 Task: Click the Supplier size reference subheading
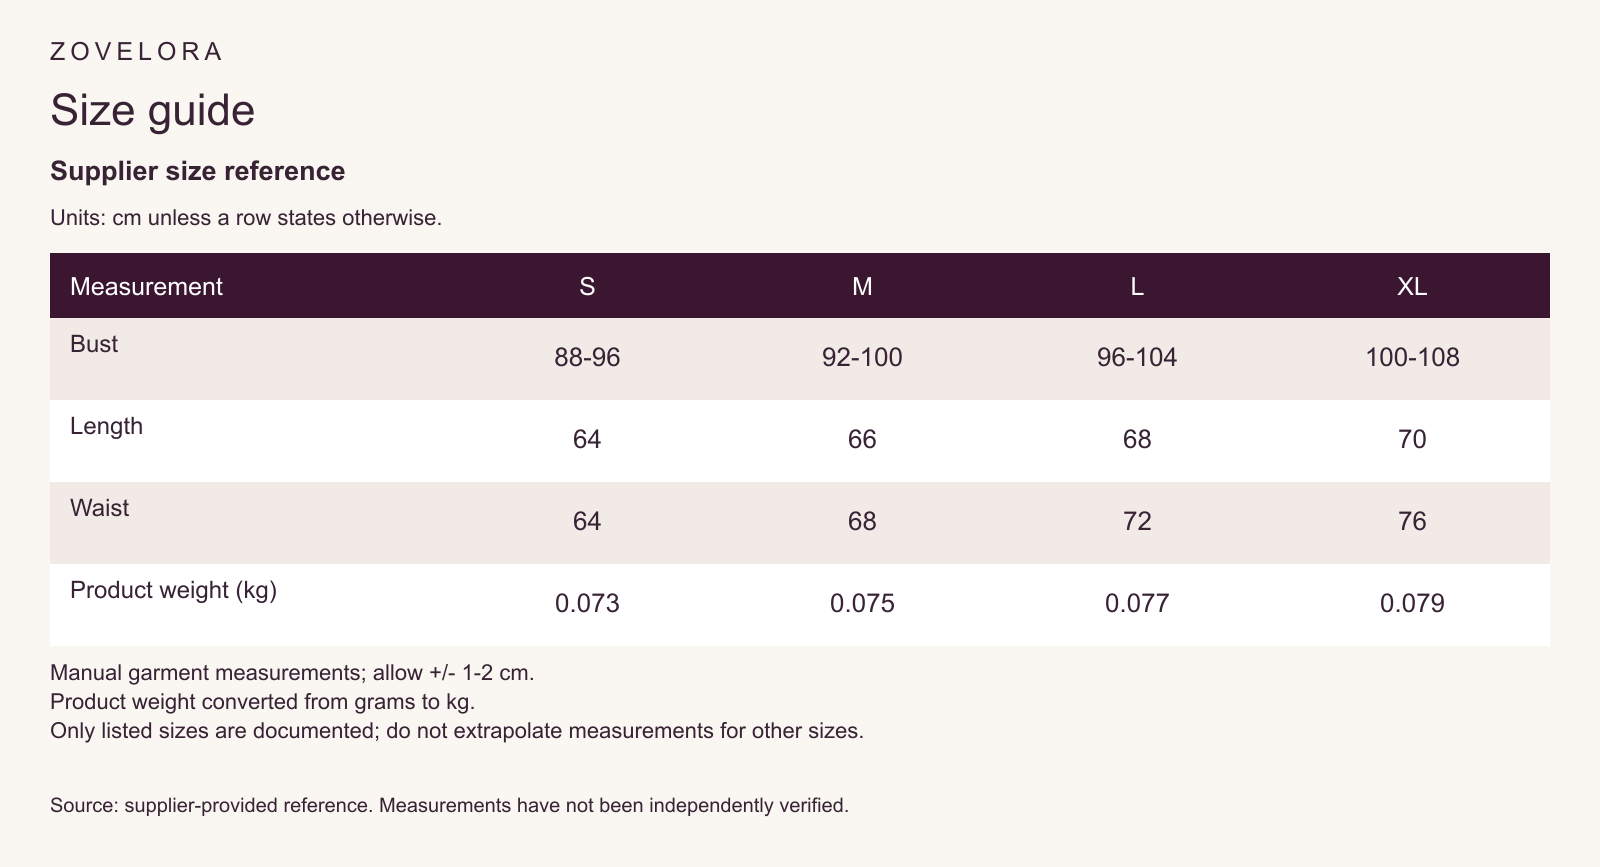click(198, 171)
